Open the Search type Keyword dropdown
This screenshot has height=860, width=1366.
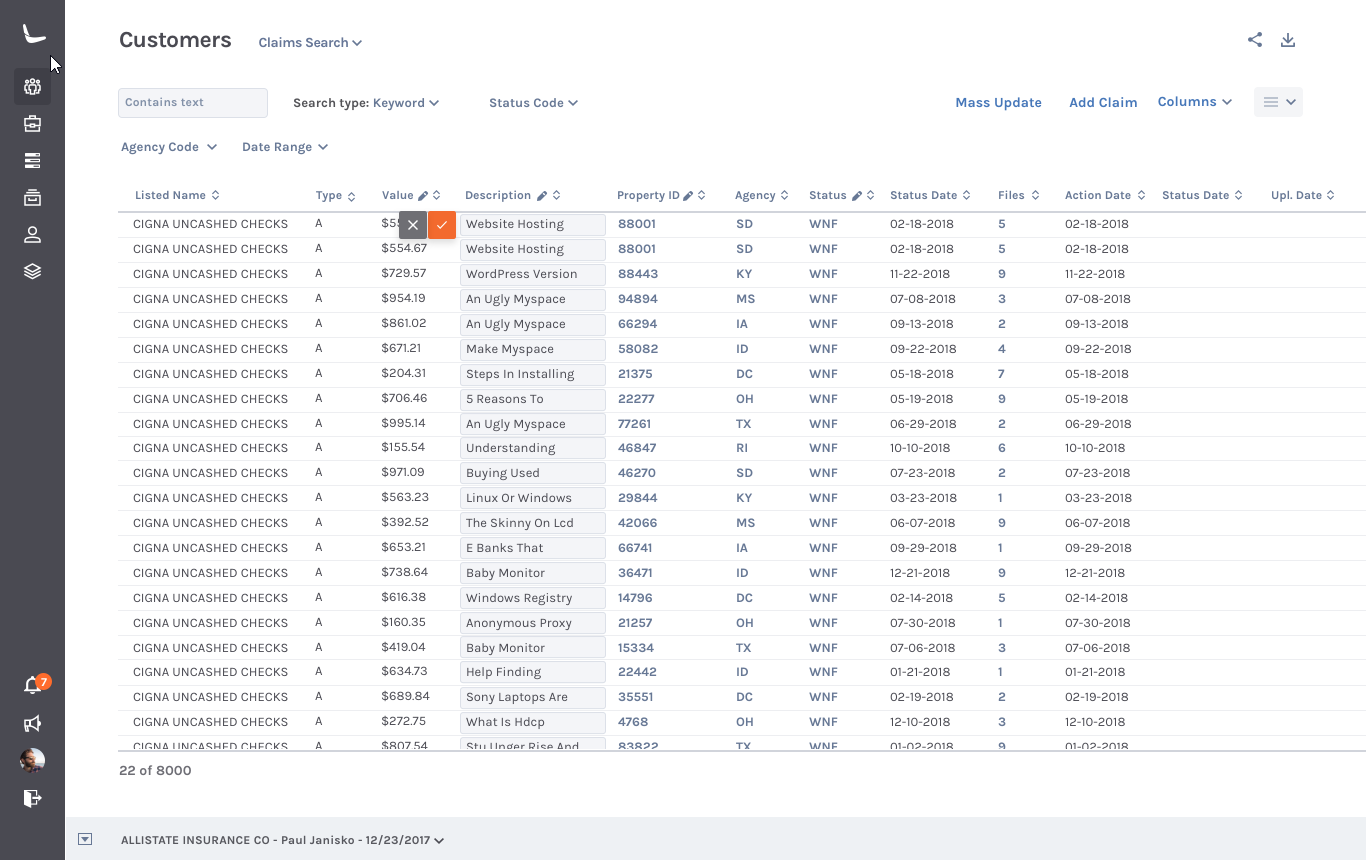coord(366,103)
